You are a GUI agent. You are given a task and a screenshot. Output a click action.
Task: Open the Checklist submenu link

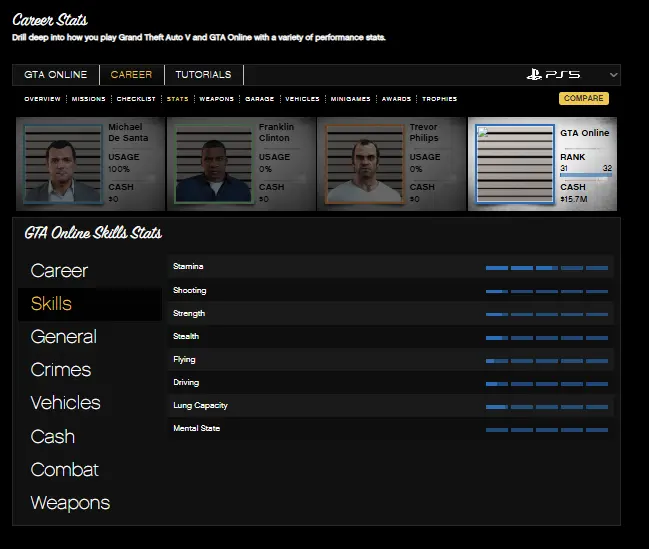(135, 99)
